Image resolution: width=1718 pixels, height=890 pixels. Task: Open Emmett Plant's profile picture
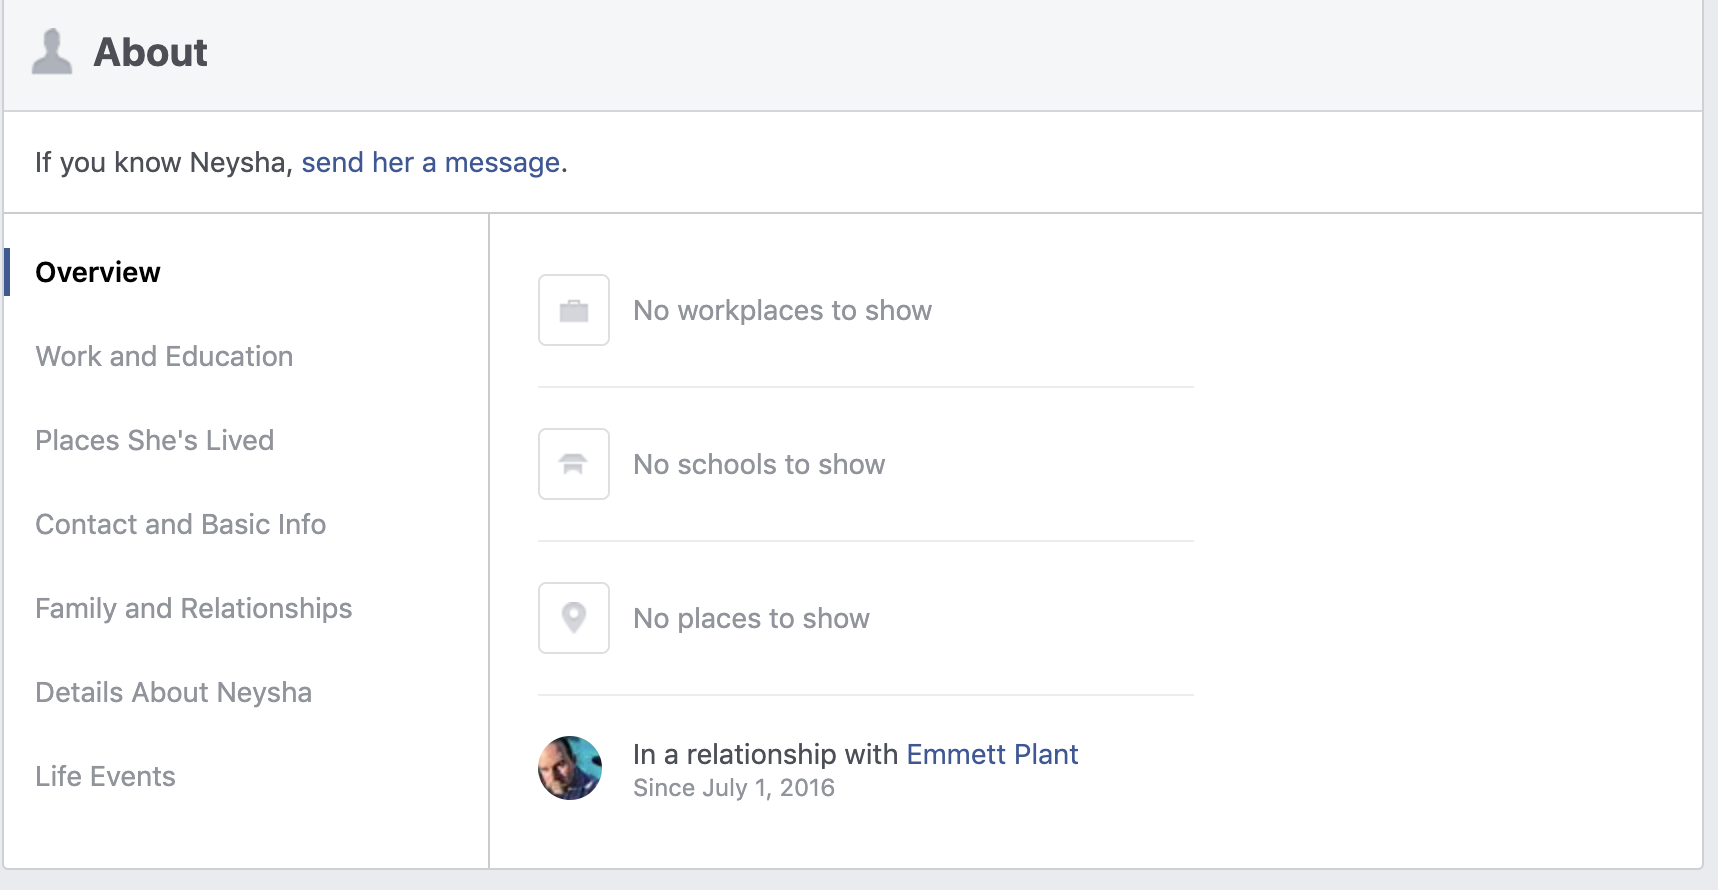tap(570, 768)
